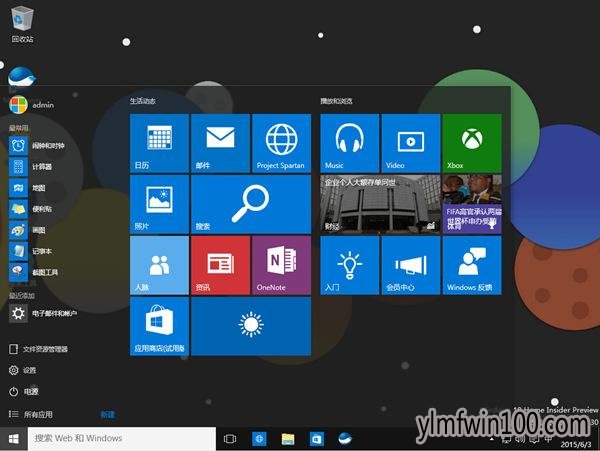Open the Store icon in the taskbar
600x451 pixels.
coord(316,439)
